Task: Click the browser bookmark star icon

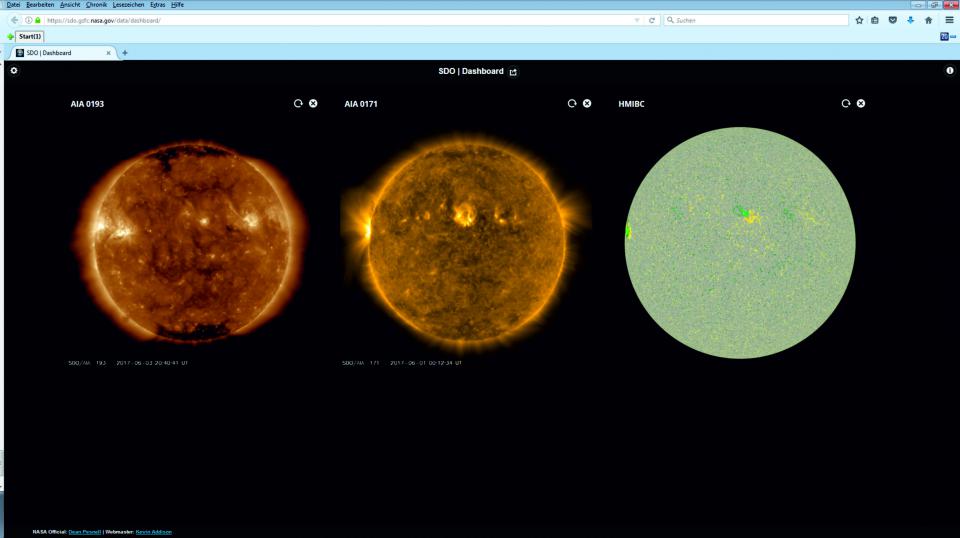Action: [859, 20]
